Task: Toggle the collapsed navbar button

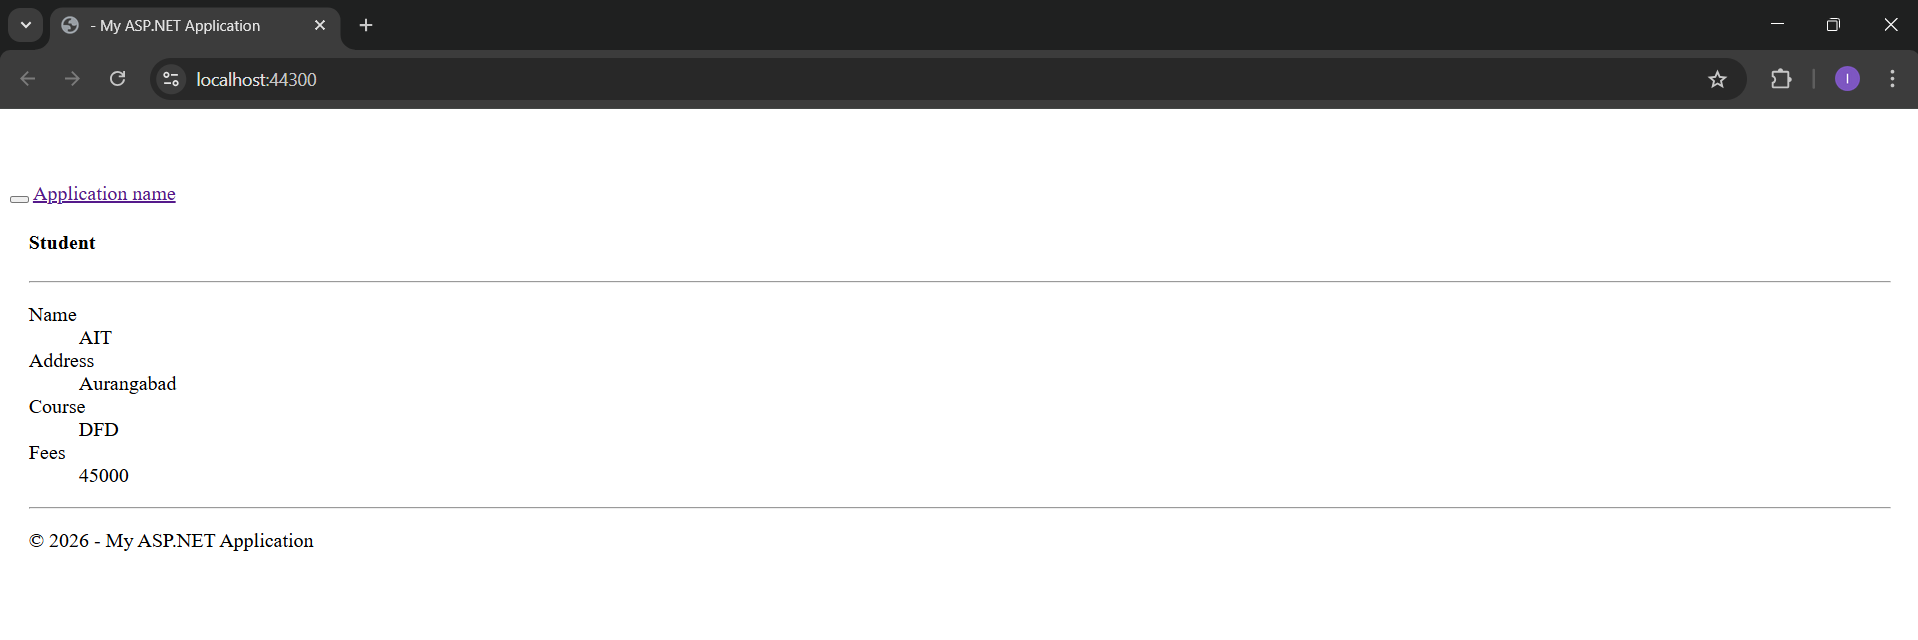Action: (19, 199)
